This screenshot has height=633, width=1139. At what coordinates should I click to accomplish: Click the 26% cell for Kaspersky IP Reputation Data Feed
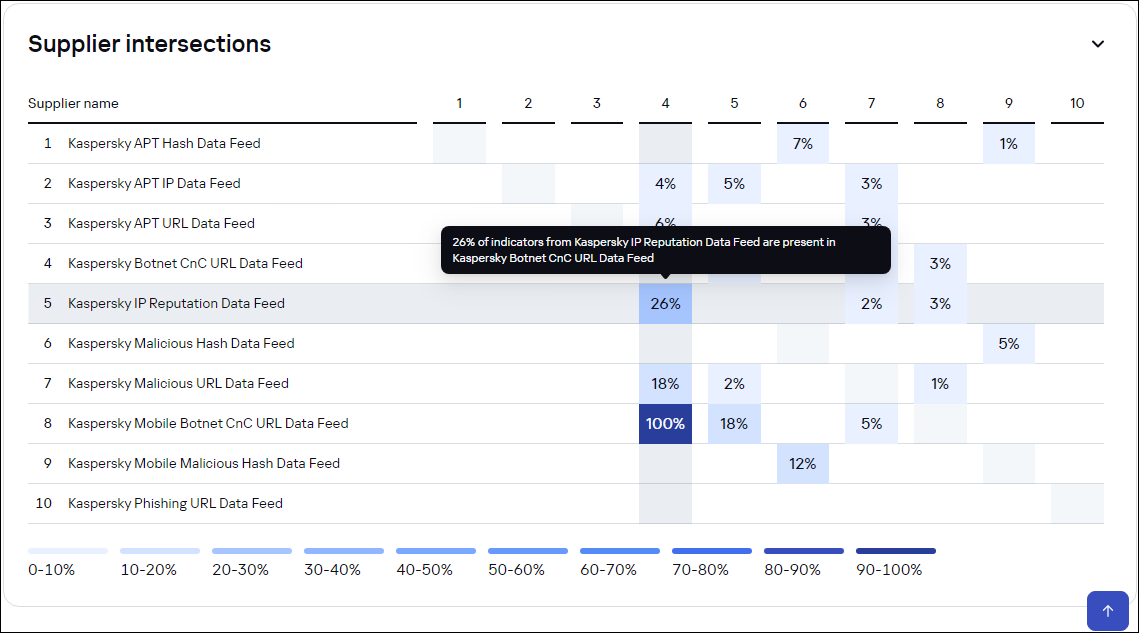pos(665,303)
